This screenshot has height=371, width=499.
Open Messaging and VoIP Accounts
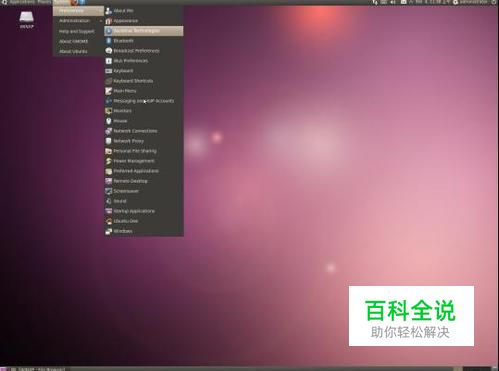pos(144,101)
